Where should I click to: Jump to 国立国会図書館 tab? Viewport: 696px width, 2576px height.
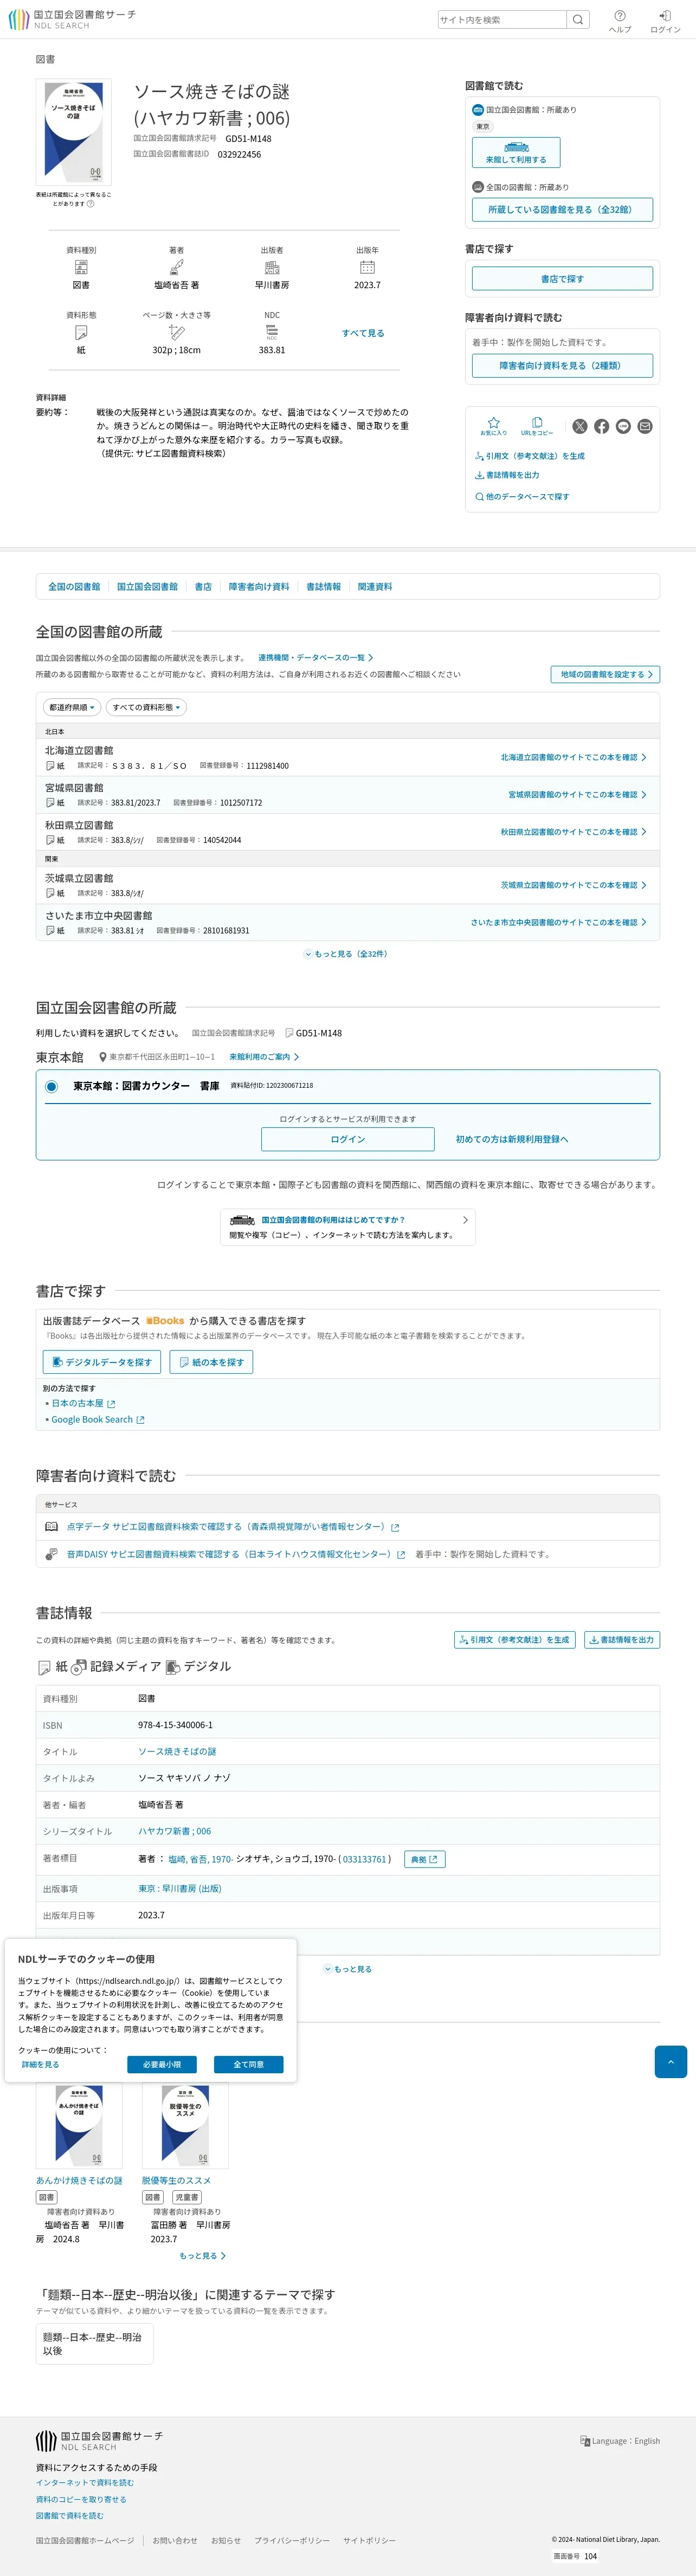coord(147,586)
